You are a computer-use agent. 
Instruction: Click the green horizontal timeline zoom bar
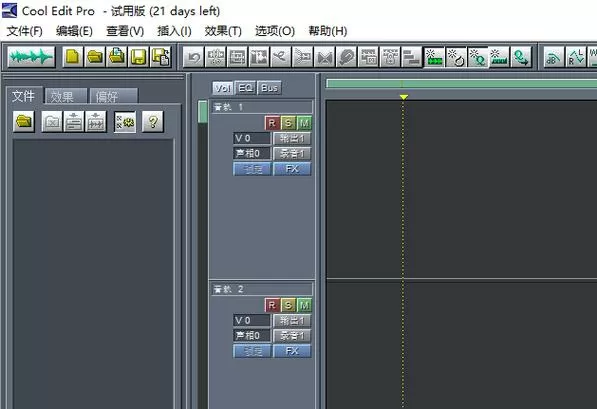[x=461, y=83]
